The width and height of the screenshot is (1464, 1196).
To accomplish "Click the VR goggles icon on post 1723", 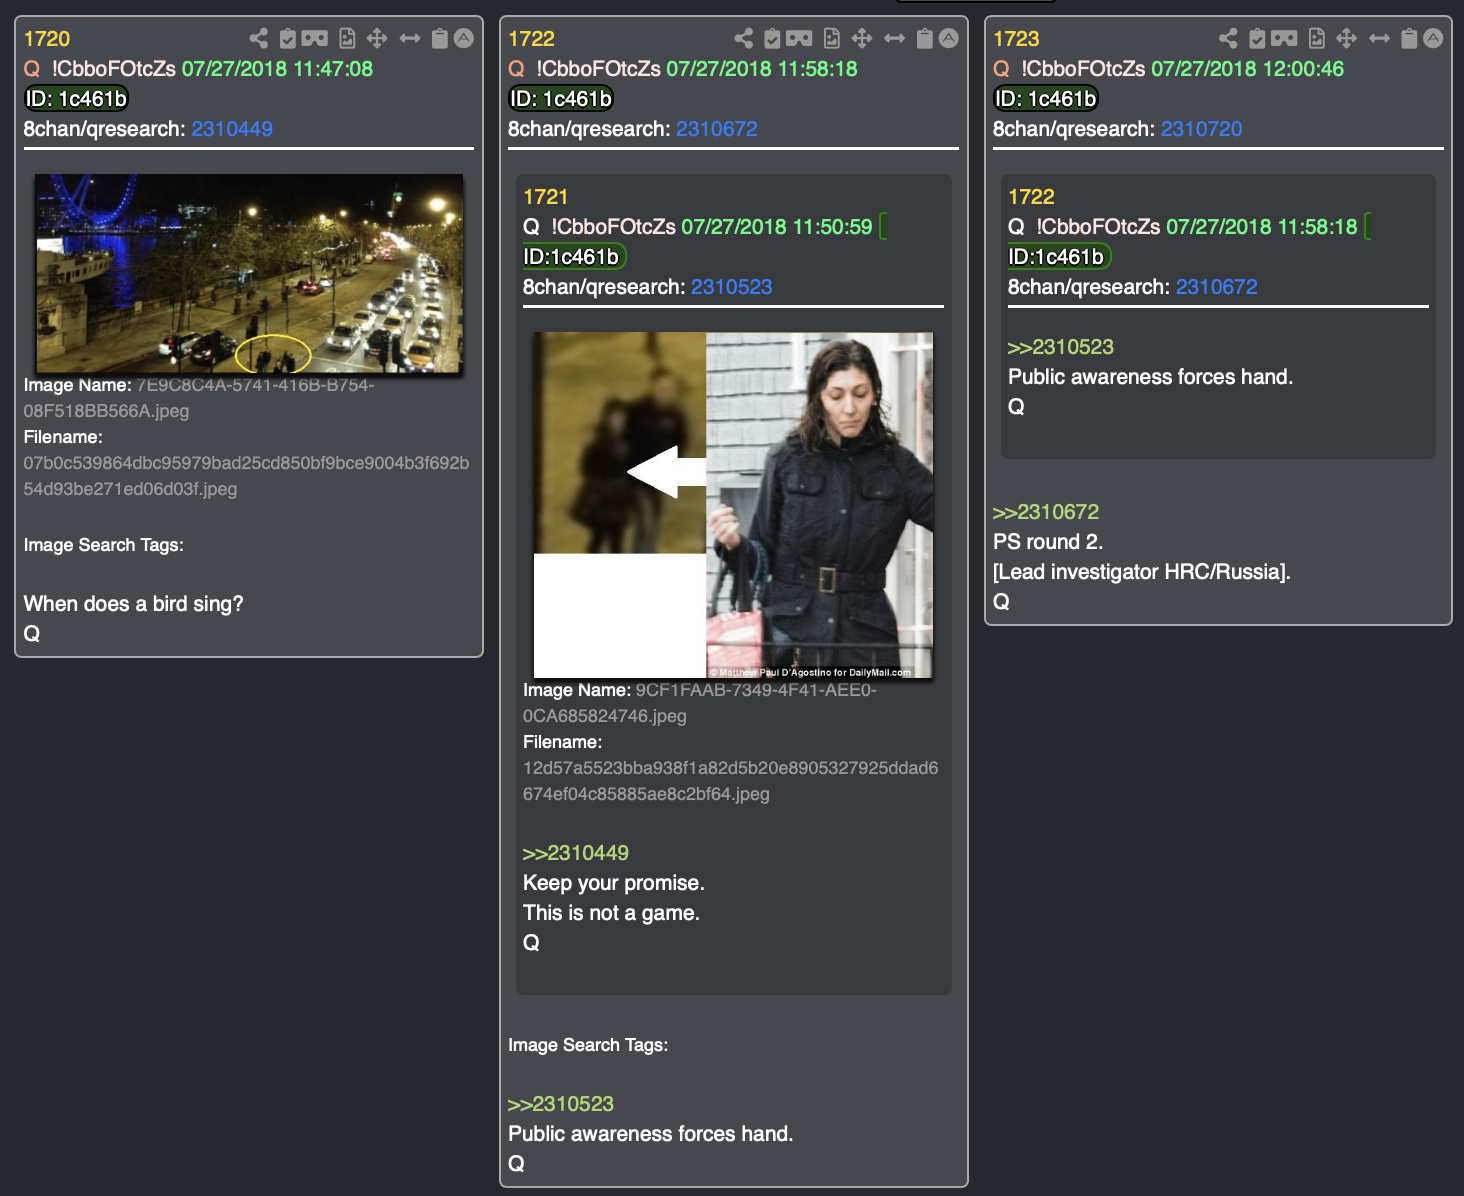I will click(x=1284, y=39).
